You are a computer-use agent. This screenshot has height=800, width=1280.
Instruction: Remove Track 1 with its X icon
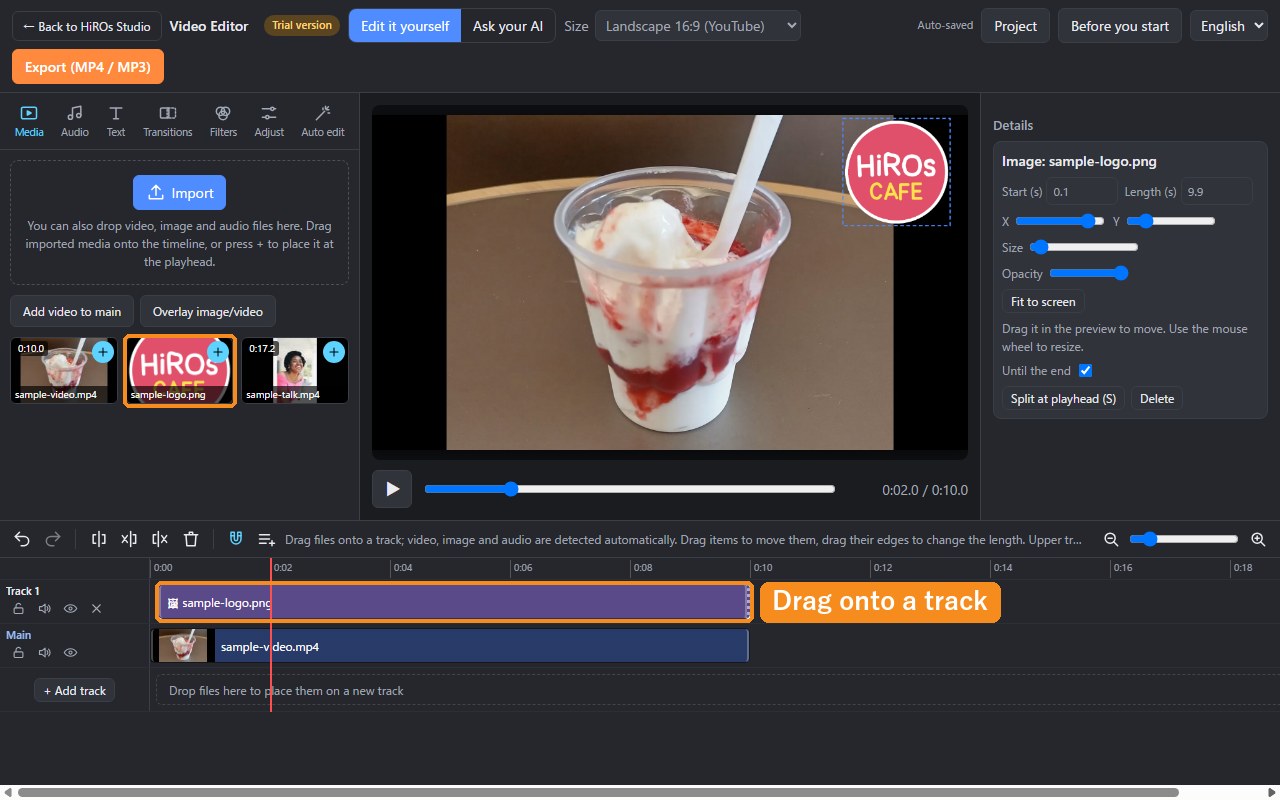[x=96, y=608]
